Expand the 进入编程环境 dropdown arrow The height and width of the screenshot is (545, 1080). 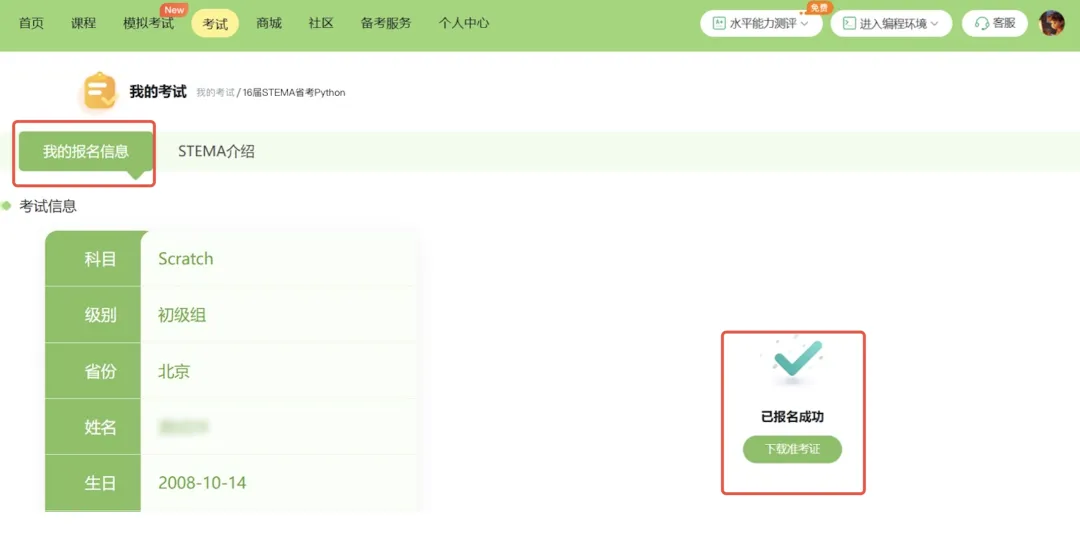(x=934, y=23)
